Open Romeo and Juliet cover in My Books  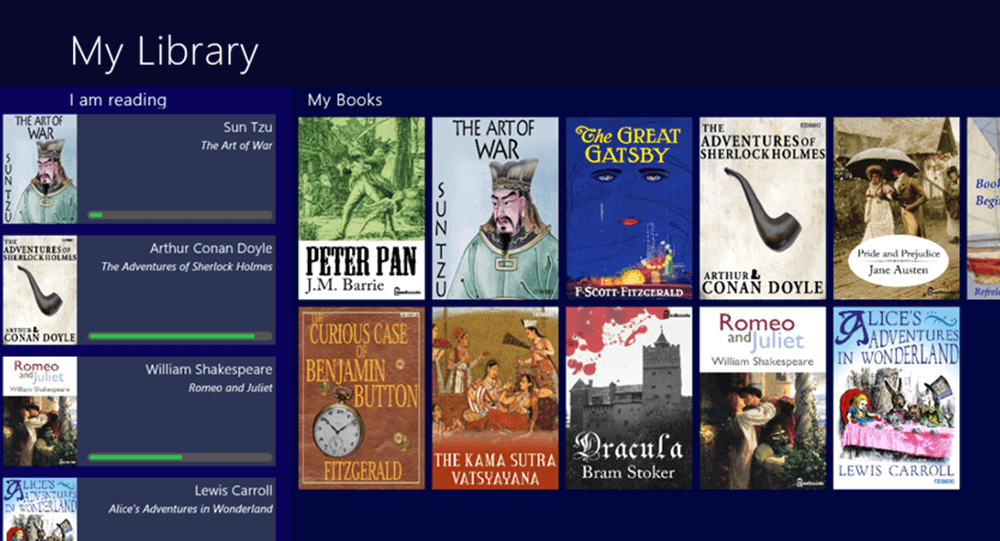[763, 398]
